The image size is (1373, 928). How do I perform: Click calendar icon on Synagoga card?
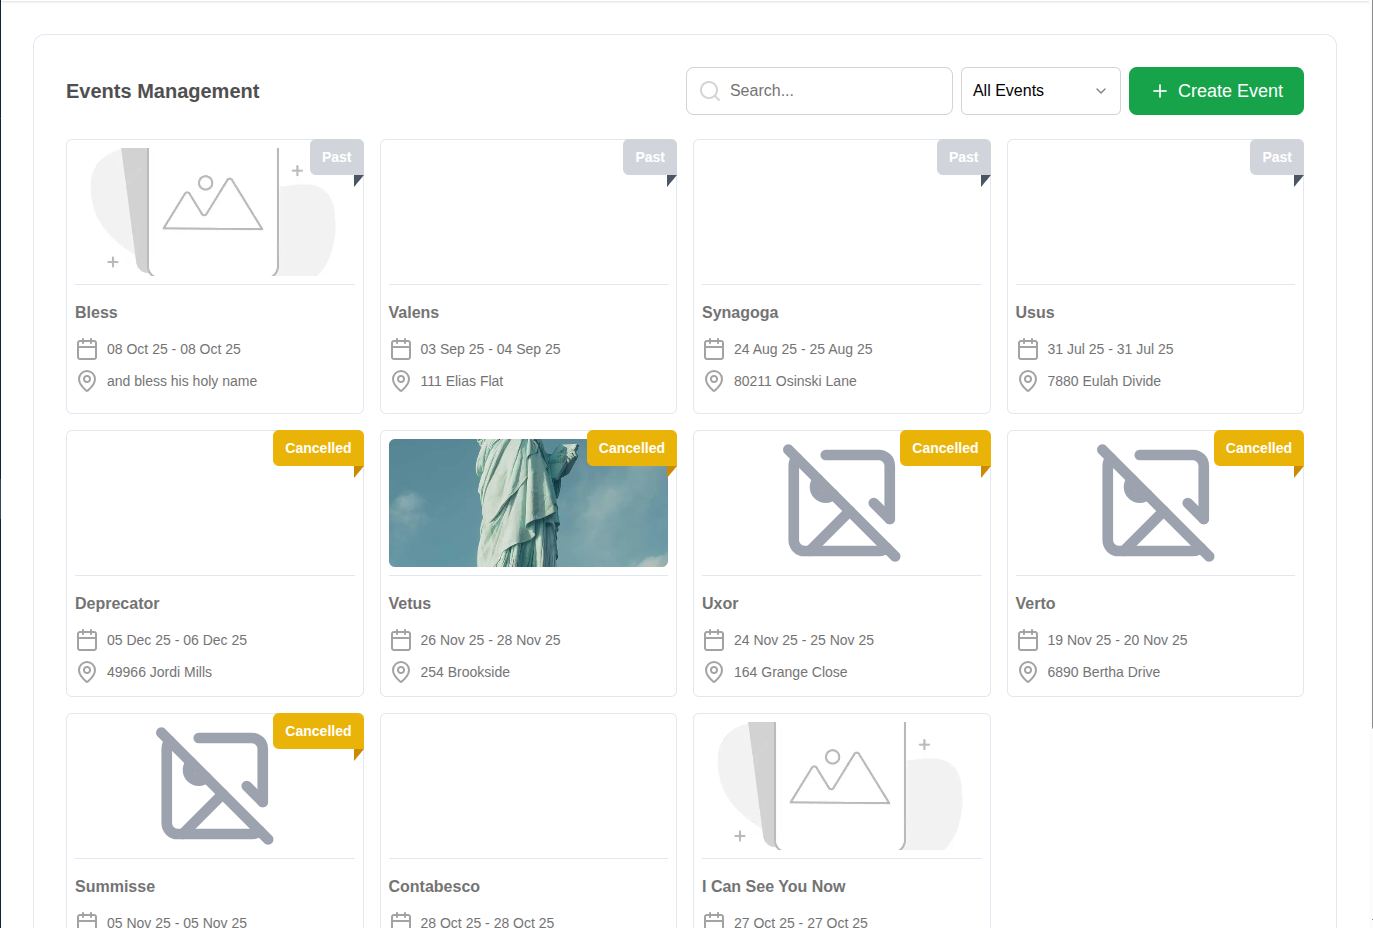(x=714, y=349)
